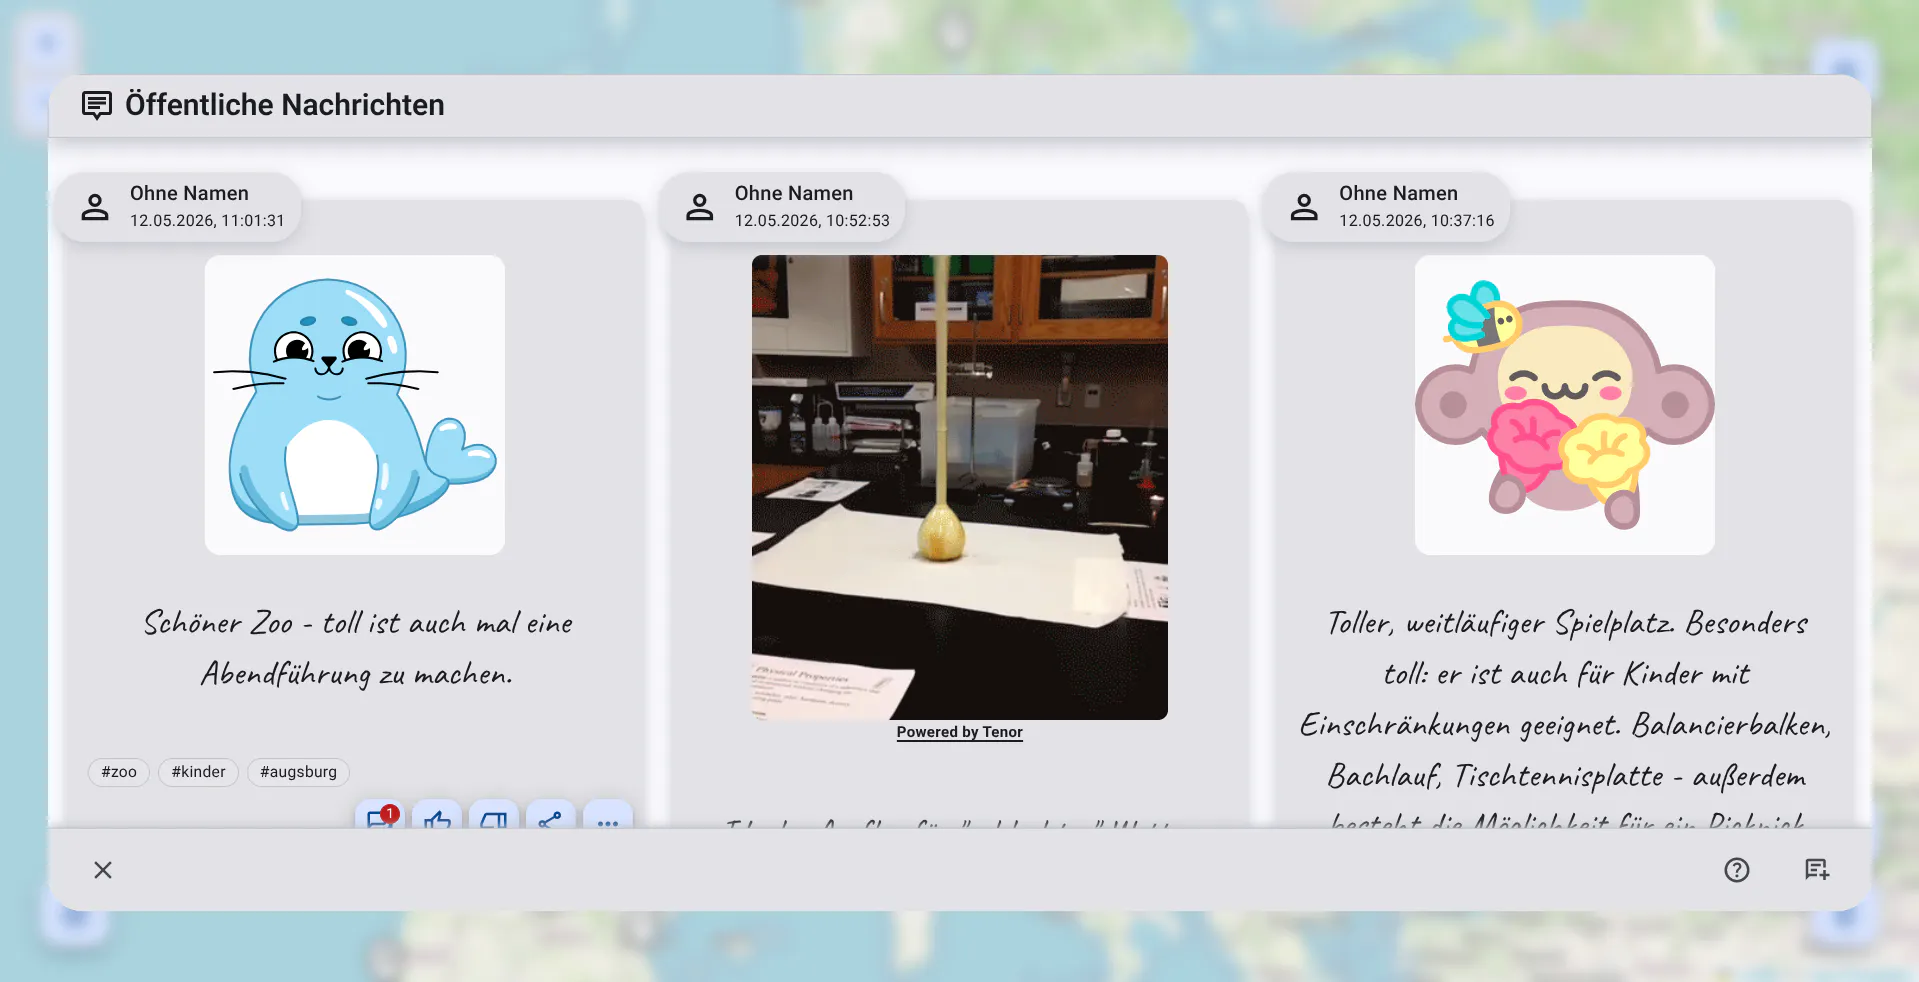Open more options for Zoo message

(608, 815)
